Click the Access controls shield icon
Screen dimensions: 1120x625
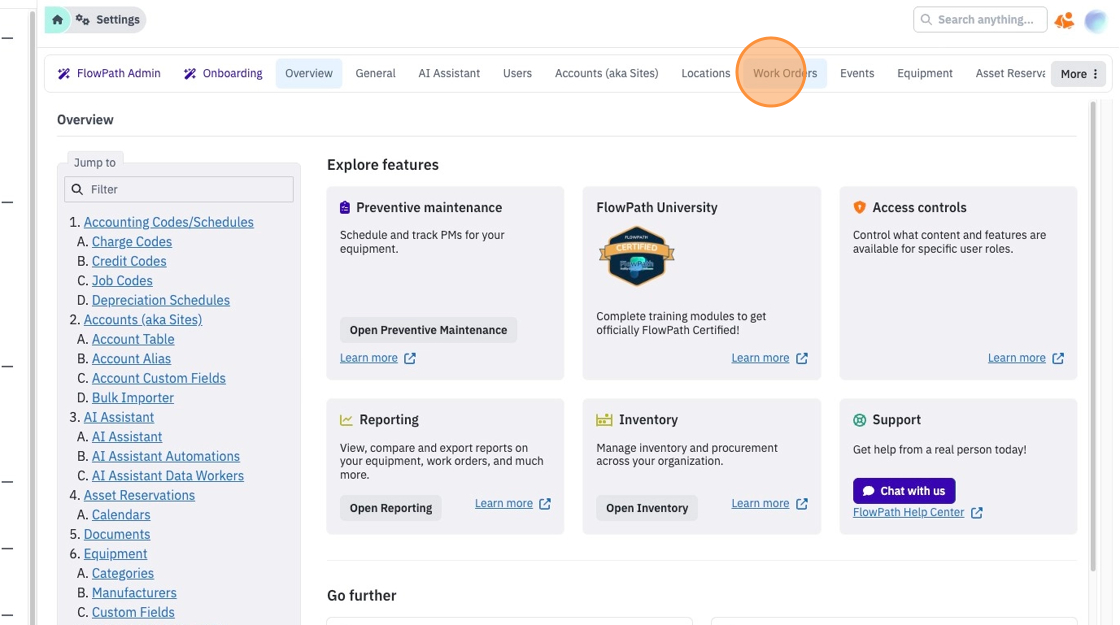click(x=859, y=207)
